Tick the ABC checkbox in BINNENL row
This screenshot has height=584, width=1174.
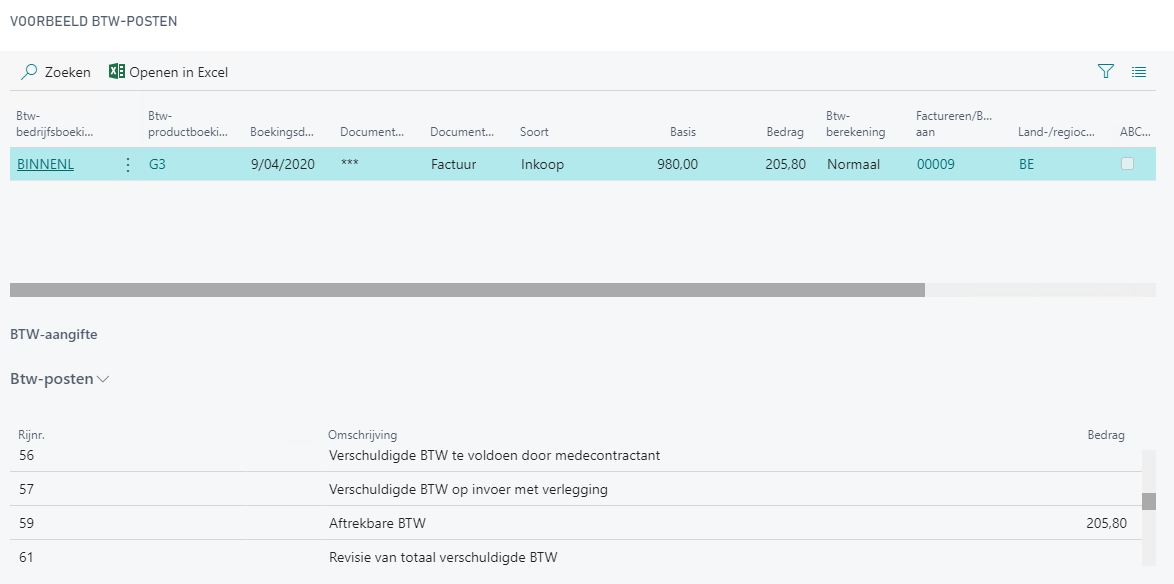(1127, 164)
